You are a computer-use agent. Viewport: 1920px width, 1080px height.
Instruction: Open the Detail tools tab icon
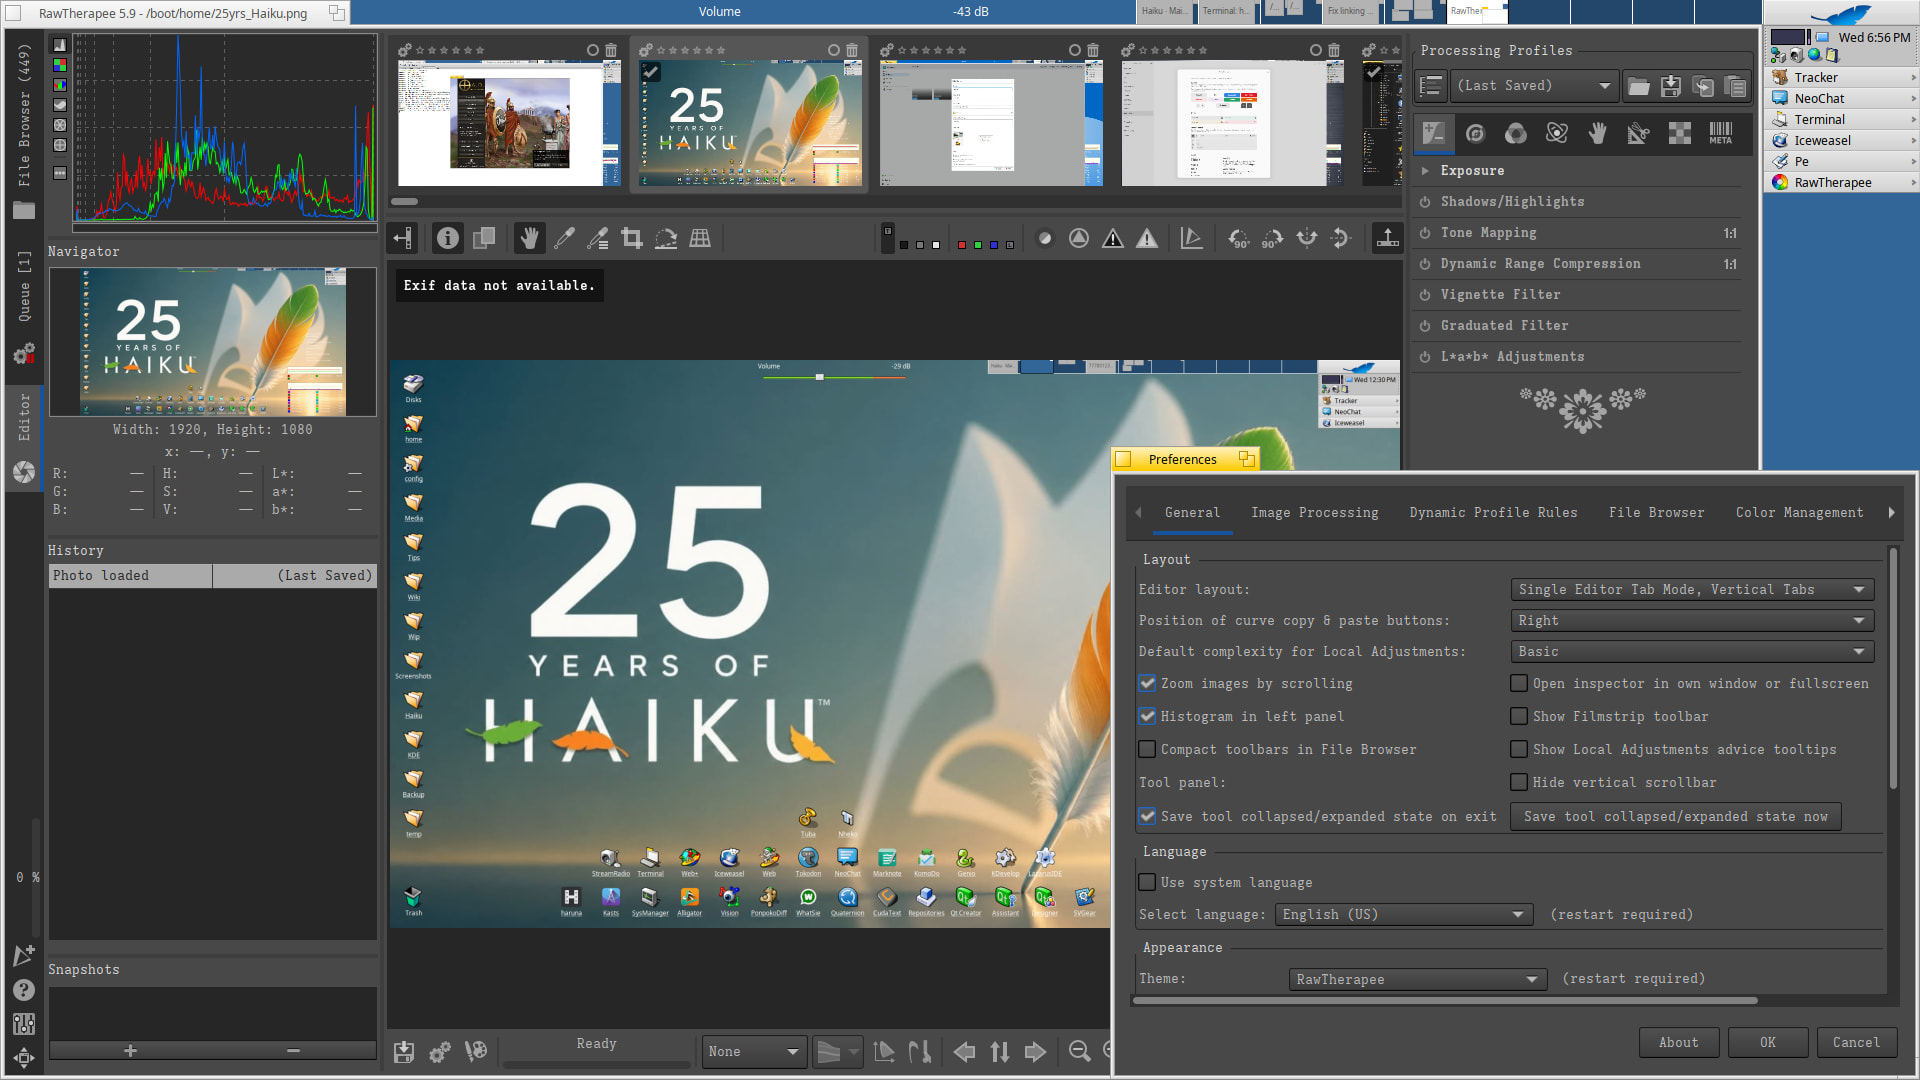[1475, 133]
